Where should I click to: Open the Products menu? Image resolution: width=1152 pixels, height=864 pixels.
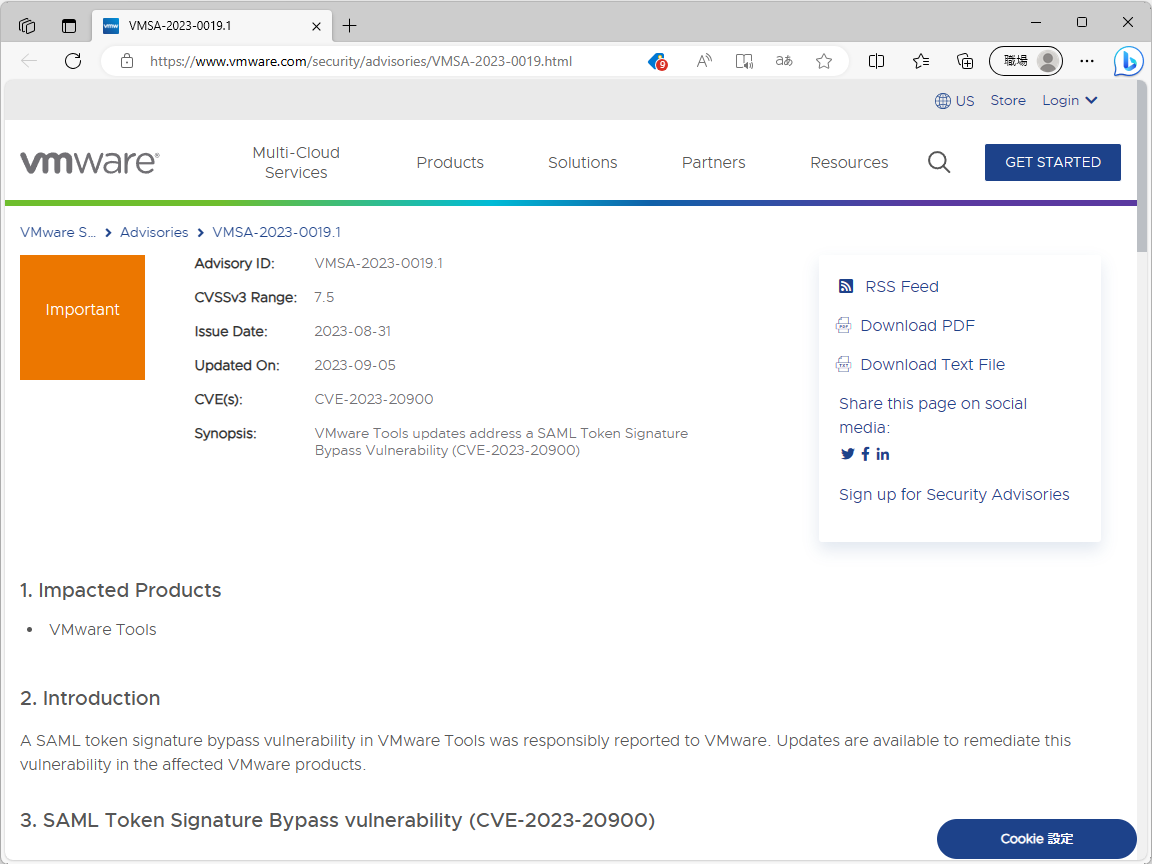(450, 162)
